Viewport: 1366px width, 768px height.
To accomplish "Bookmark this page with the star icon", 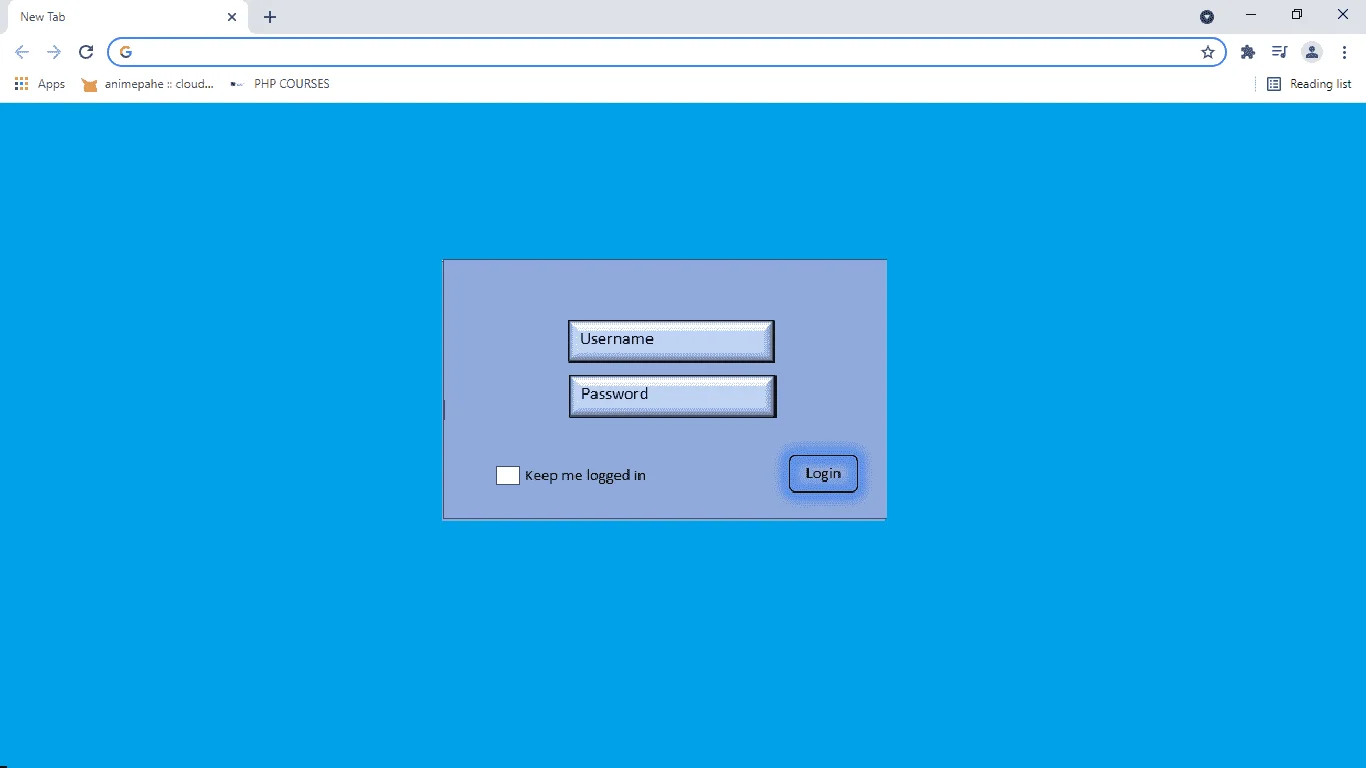I will (1208, 52).
